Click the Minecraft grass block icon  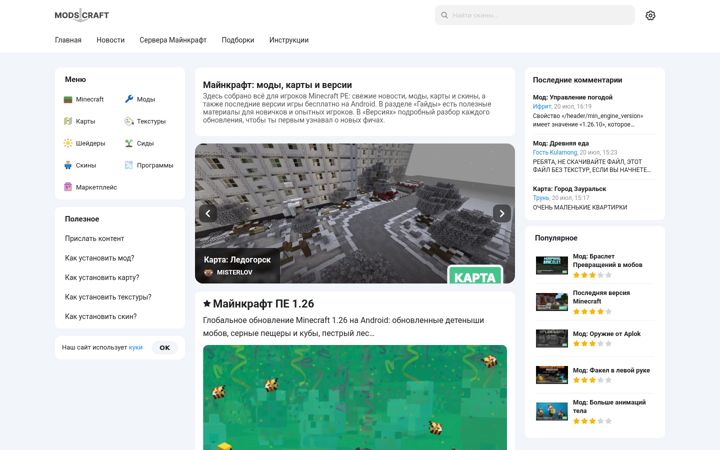tap(68, 99)
